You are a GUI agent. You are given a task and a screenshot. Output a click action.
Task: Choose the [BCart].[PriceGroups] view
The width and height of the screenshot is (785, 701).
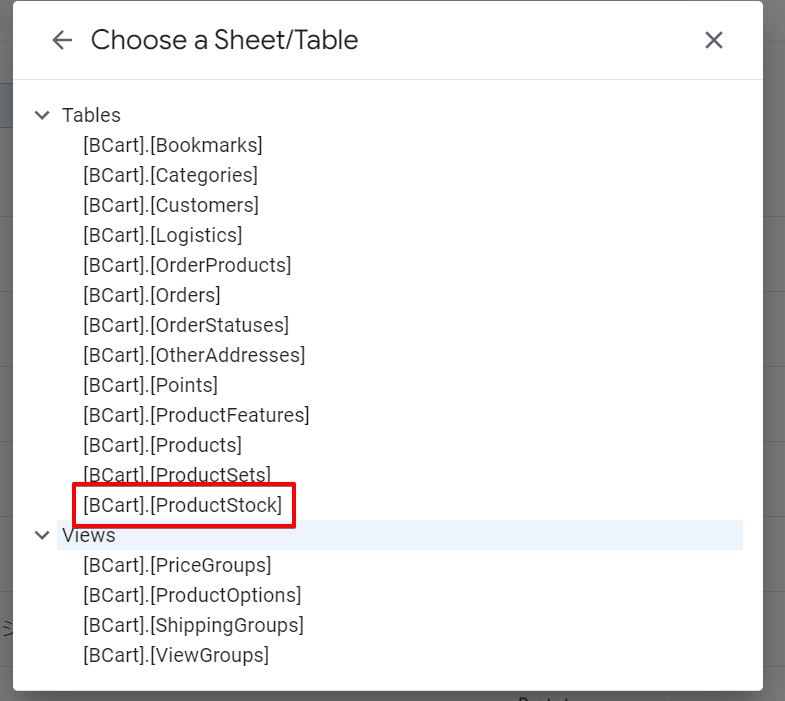pos(177,565)
